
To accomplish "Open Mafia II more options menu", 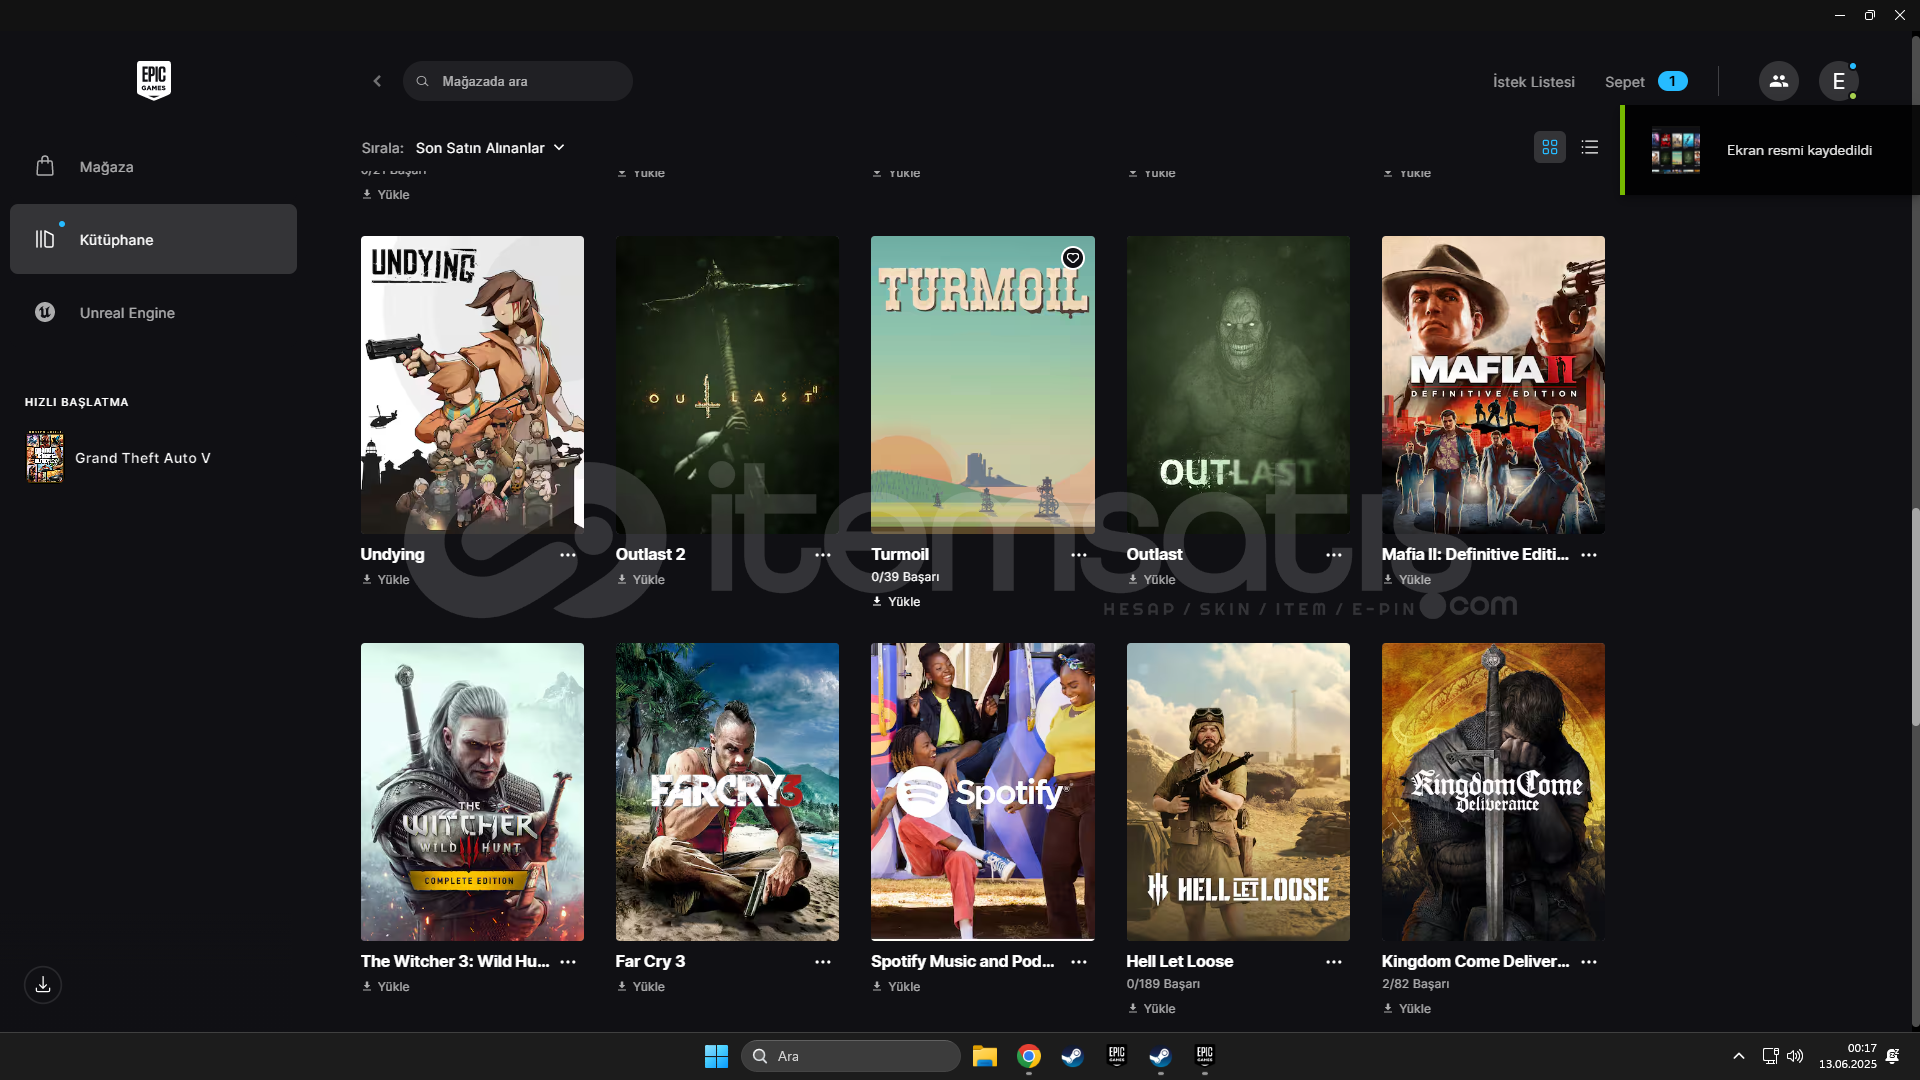I will coord(1589,555).
